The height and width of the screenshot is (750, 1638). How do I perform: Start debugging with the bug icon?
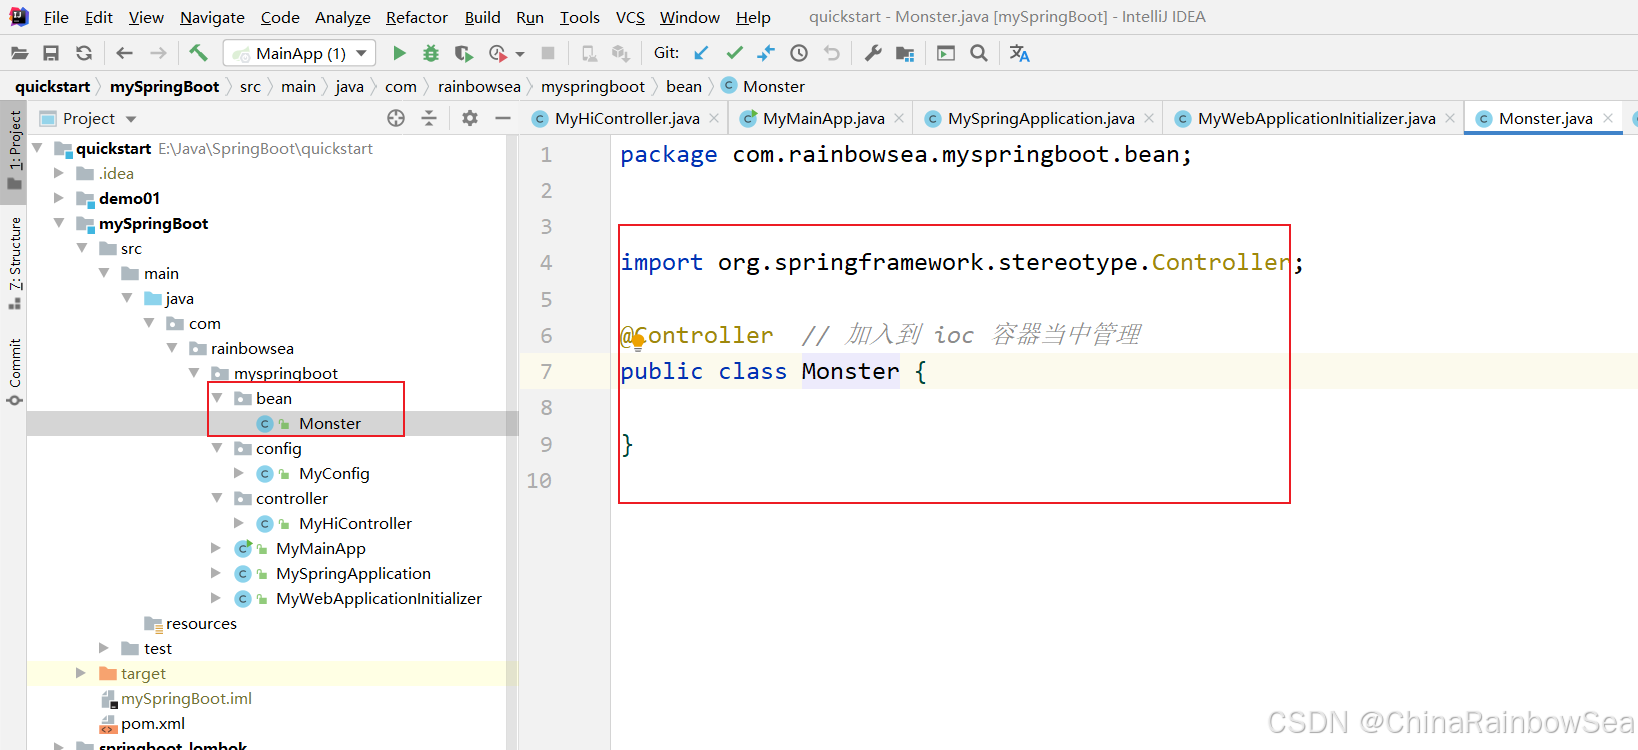(x=431, y=53)
